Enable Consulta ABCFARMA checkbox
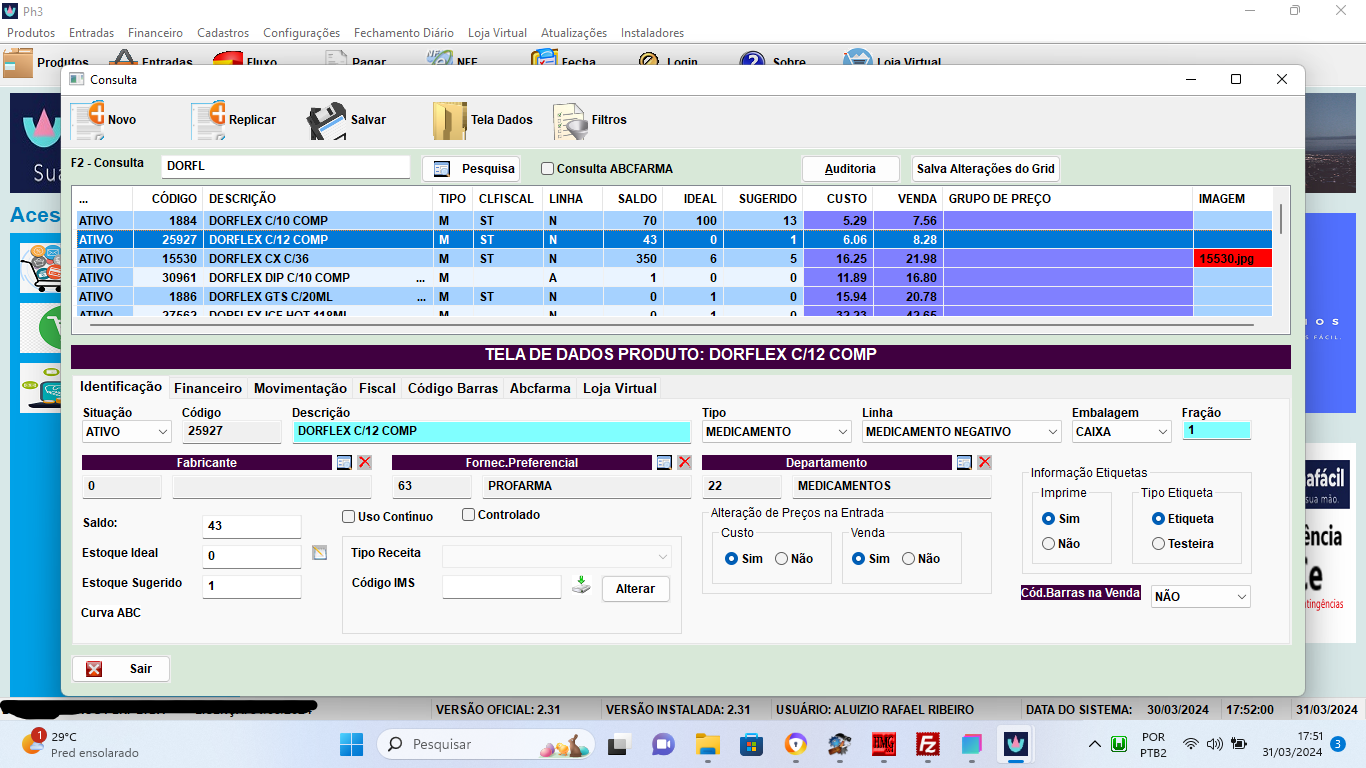Screen dimensions: 1366x768 547,169
